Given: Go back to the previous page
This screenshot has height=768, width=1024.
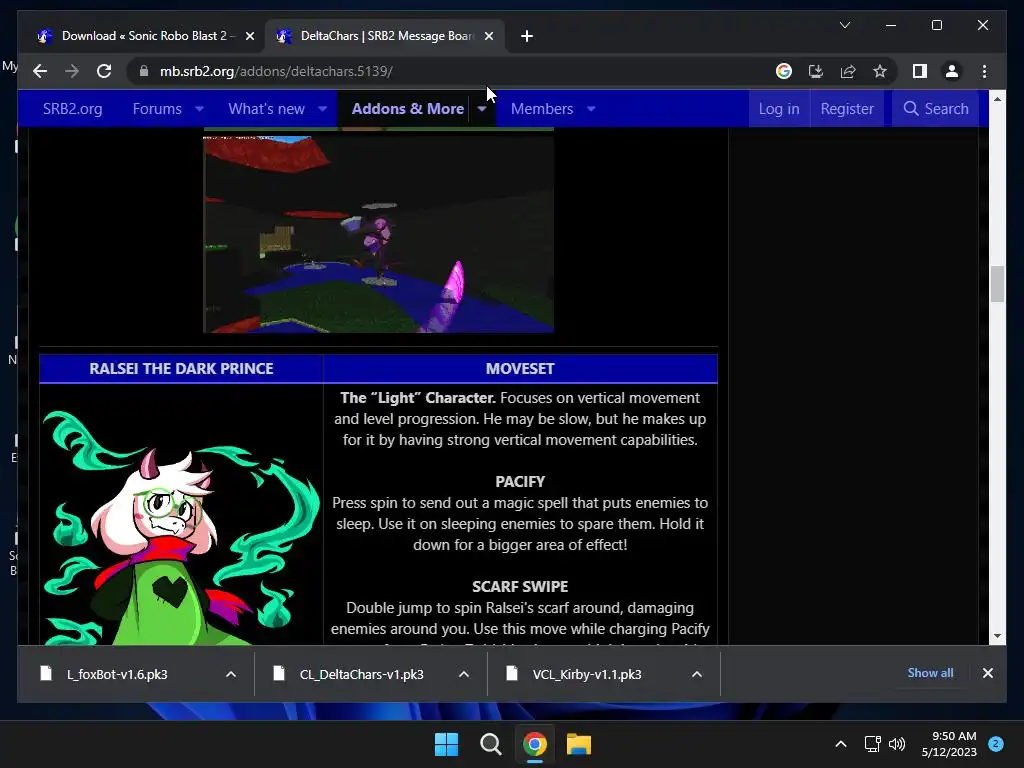Looking at the screenshot, I should pyautogui.click(x=40, y=71).
